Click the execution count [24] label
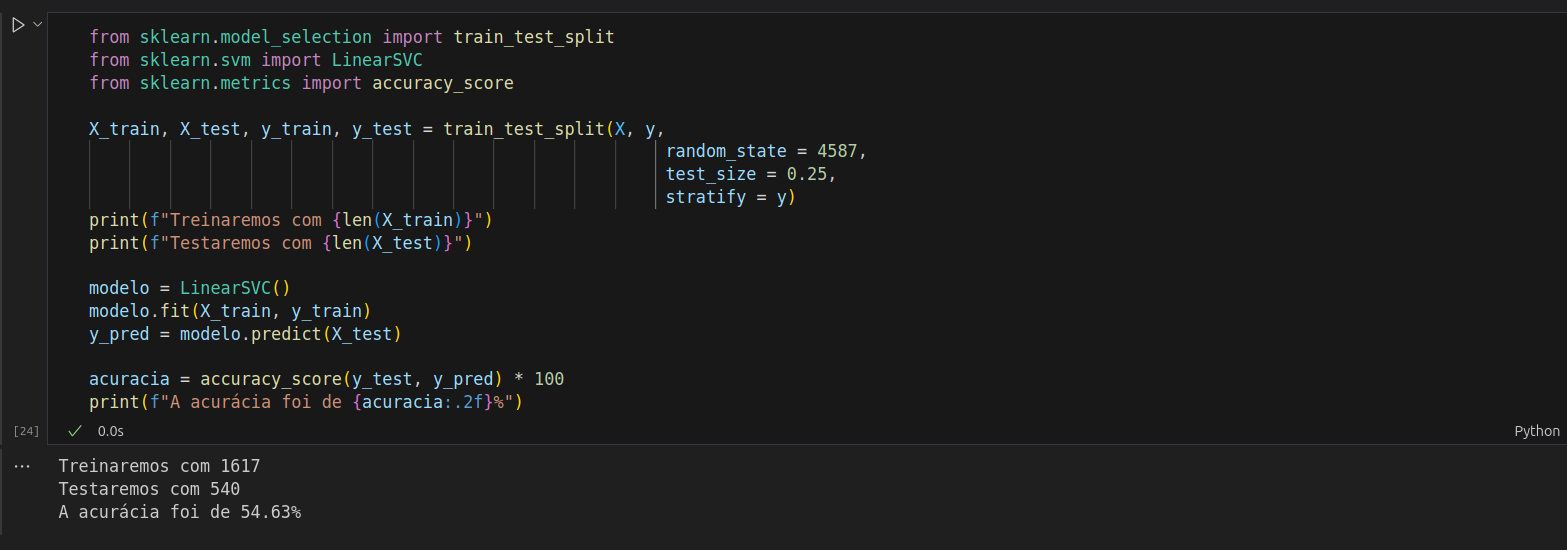This screenshot has height=550, width=1567. click(x=26, y=431)
